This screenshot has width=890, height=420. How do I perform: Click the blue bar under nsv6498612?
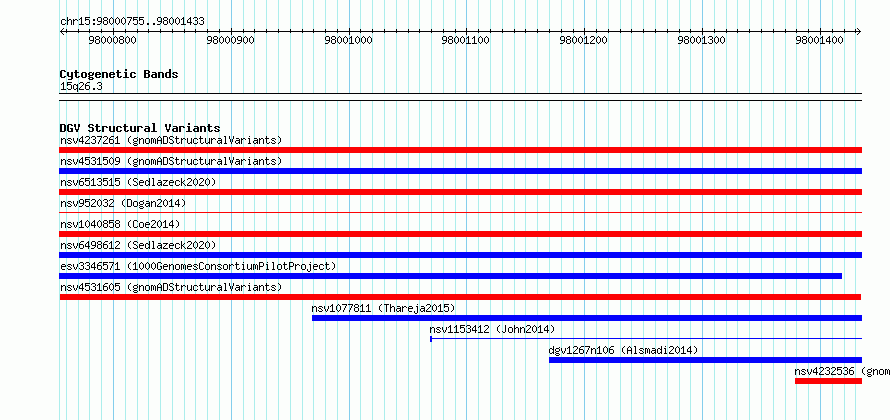coord(460,255)
